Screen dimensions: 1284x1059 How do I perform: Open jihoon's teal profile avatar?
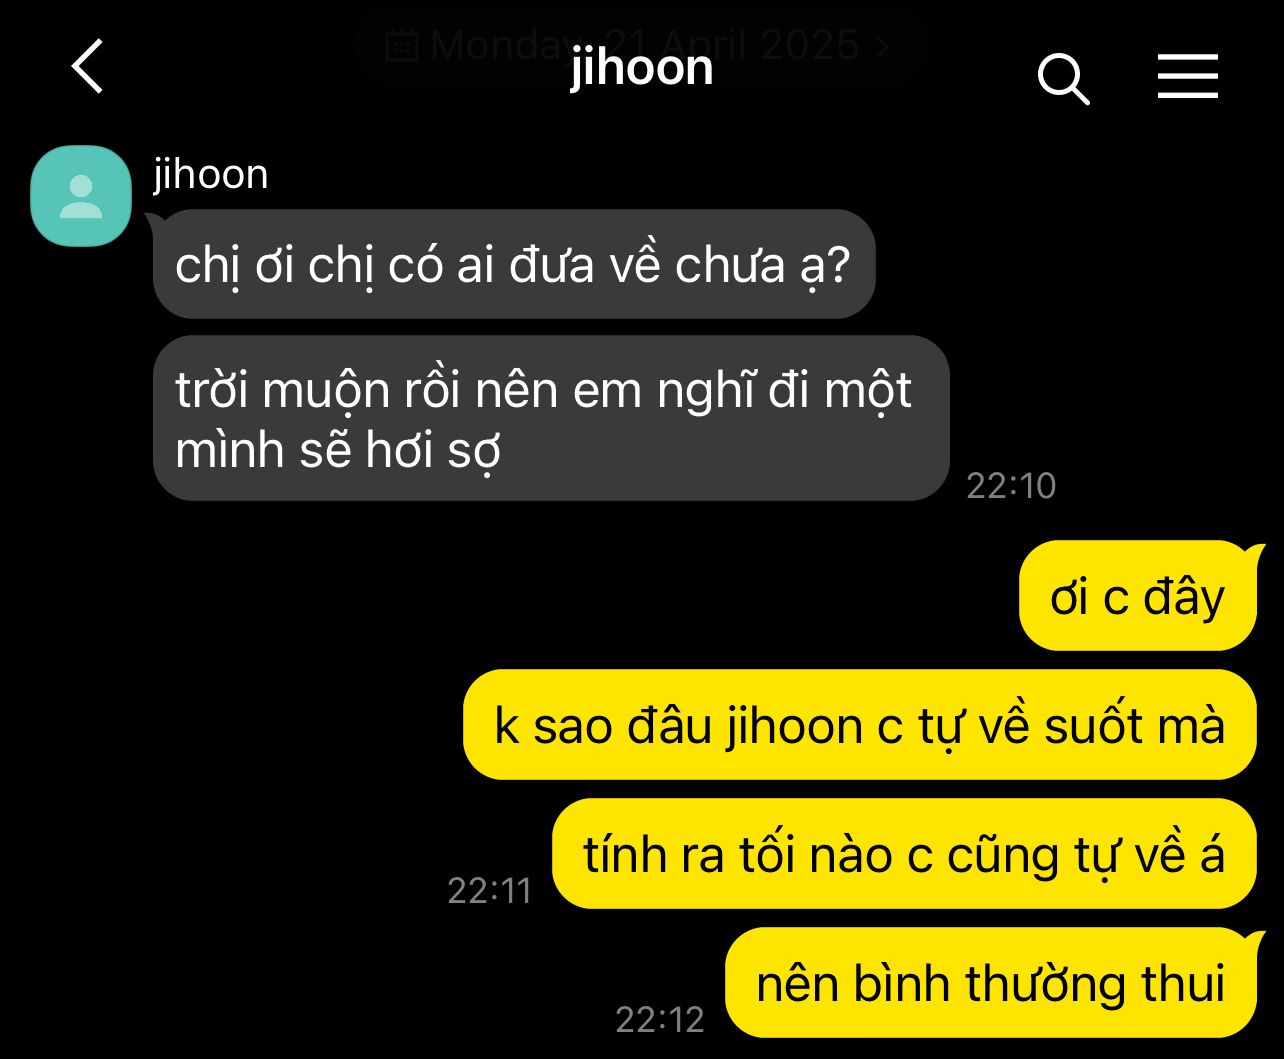(81, 196)
